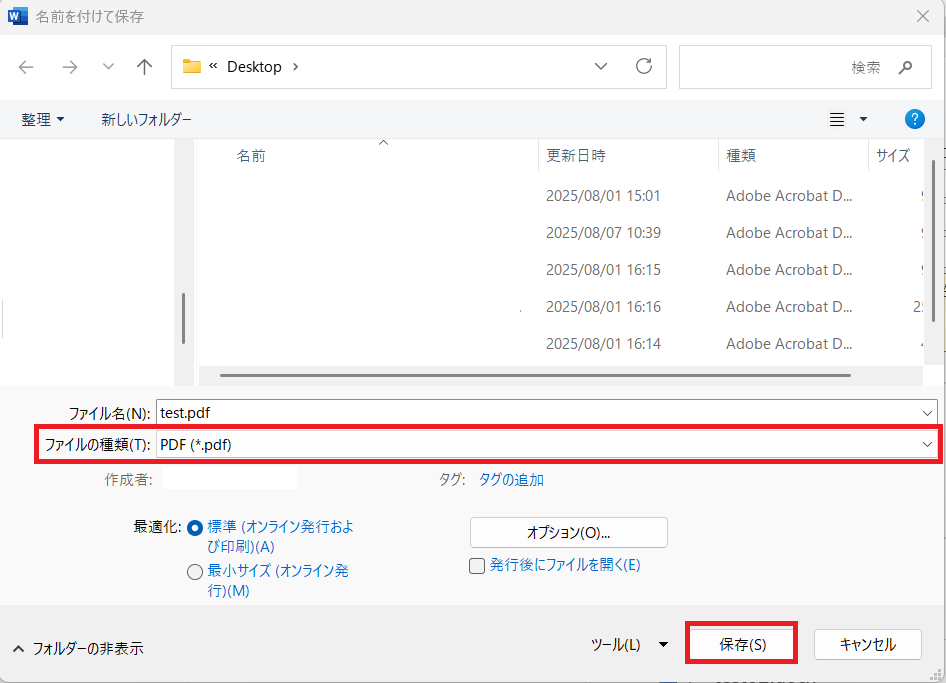The image size is (946, 683).
Task: Click キャンセル button
Action: (868, 644)
